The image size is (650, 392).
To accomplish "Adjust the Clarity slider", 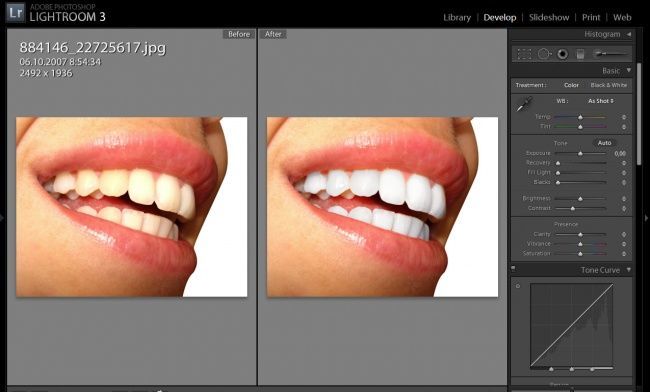I will coord(580,235).
